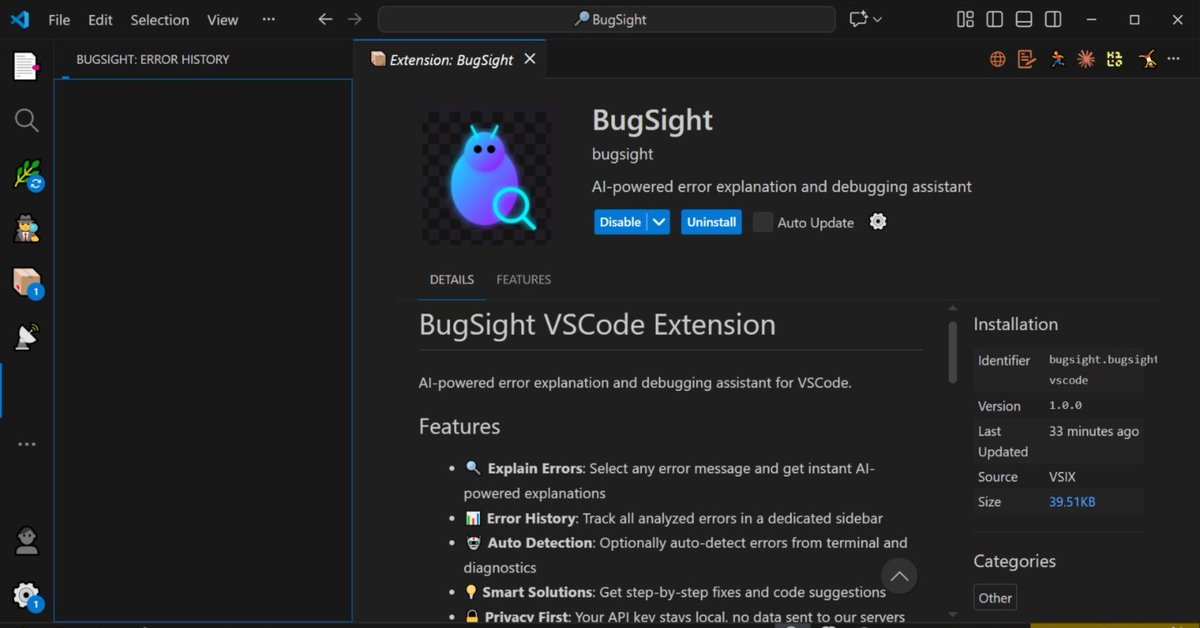Image resolution: width=1200 pixels, height=628 pixels.
Task: Select the Extension: BugSight editor tab
Action: click(x=452, y=59)
